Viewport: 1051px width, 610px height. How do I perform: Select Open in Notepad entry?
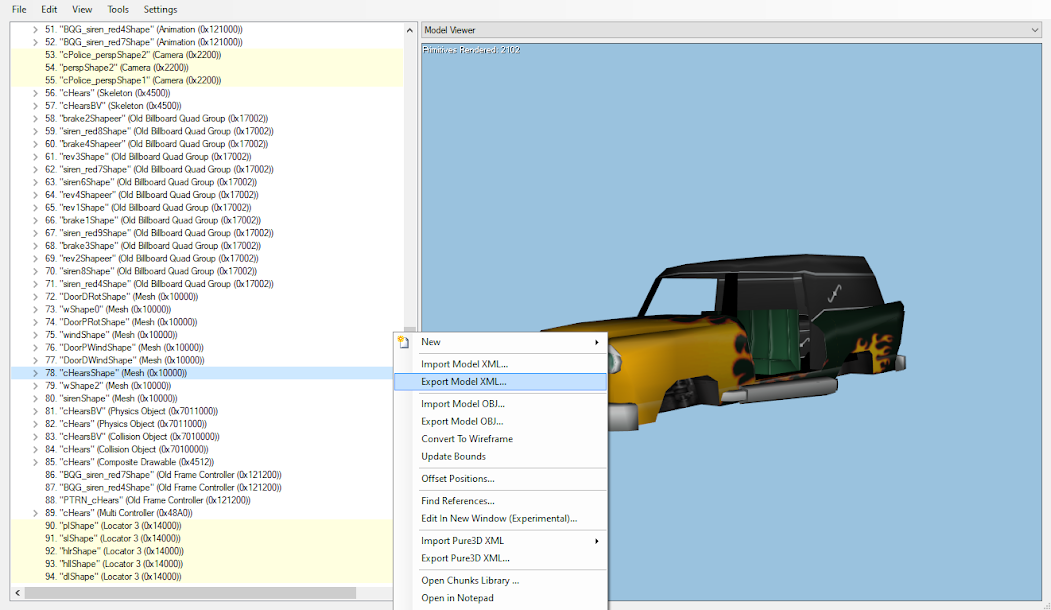457,598
